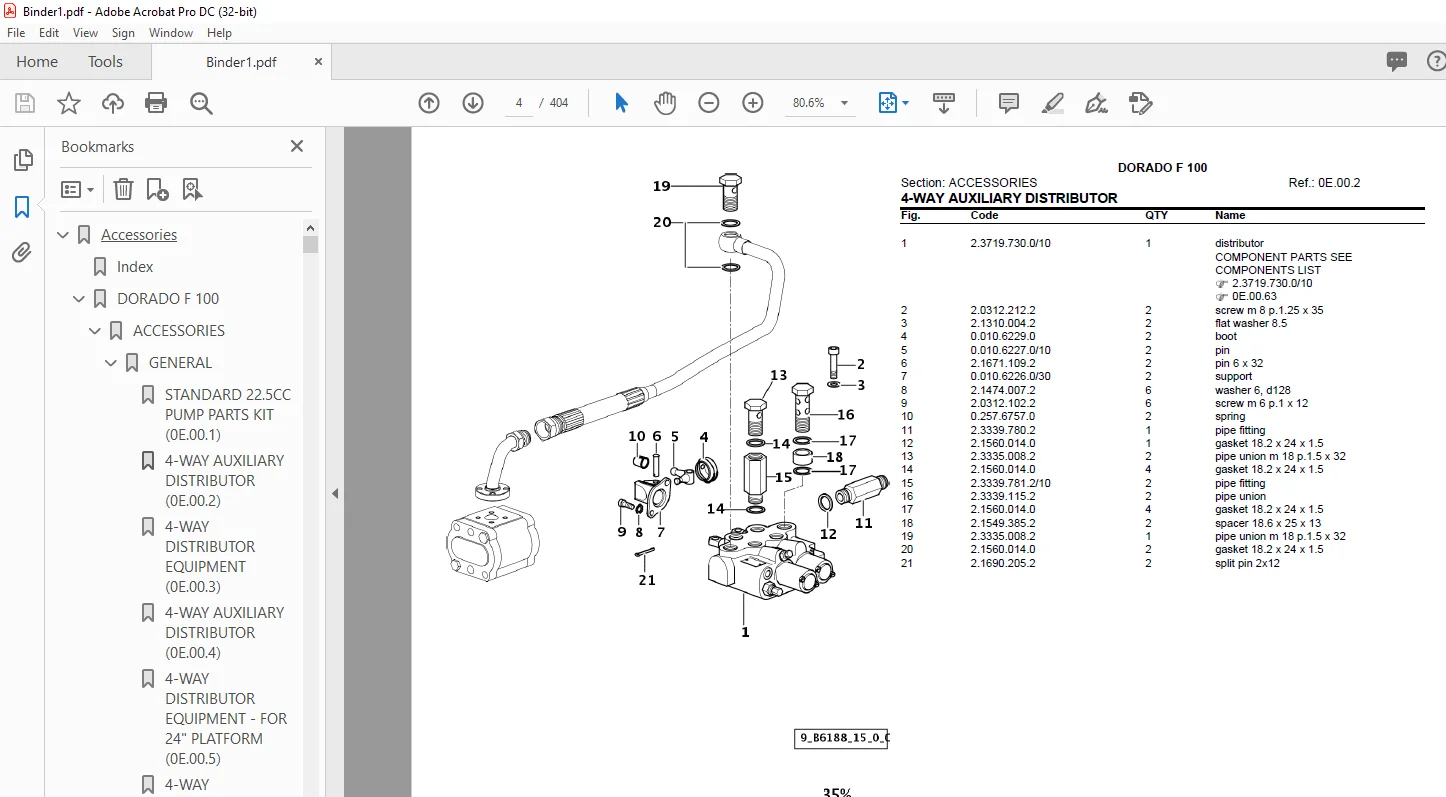The height and width of the screenshot is (797, 1446).
Task: Click the page number input field
Action: pyautogui.click(x=519, y=103)
